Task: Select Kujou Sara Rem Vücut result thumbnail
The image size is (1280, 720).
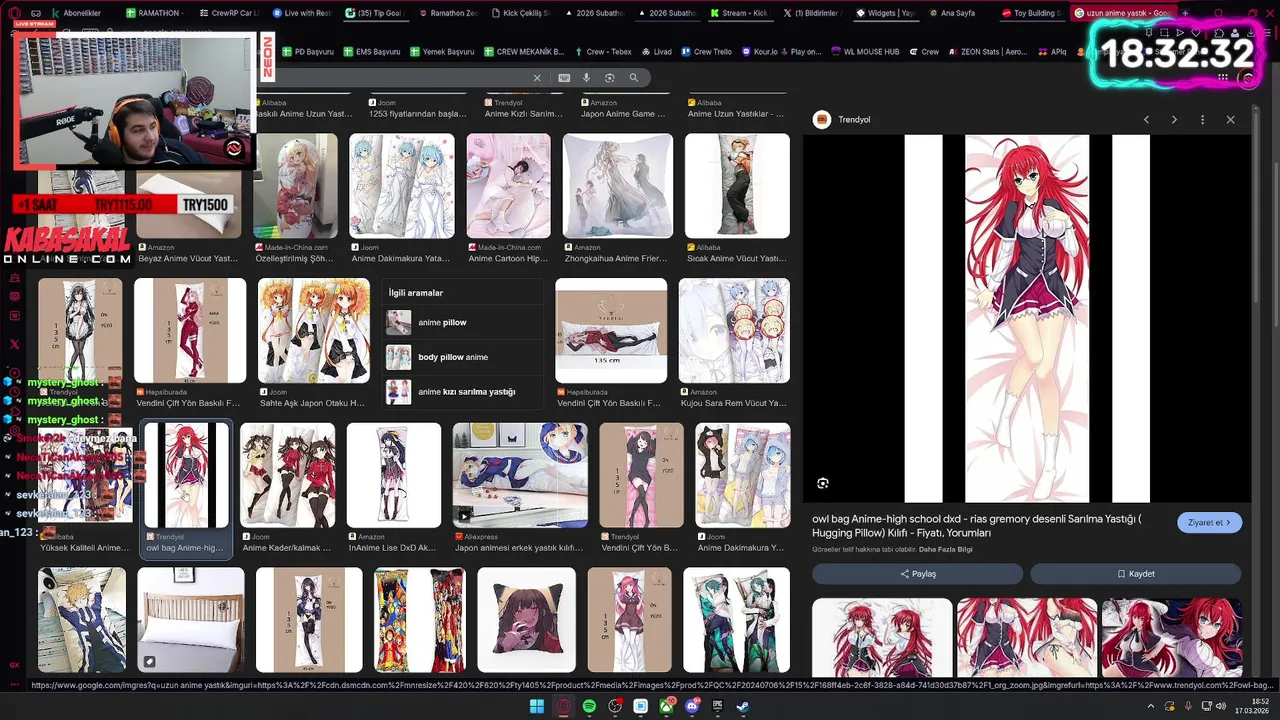Action: pyautogui.click(x=734, y=330)
